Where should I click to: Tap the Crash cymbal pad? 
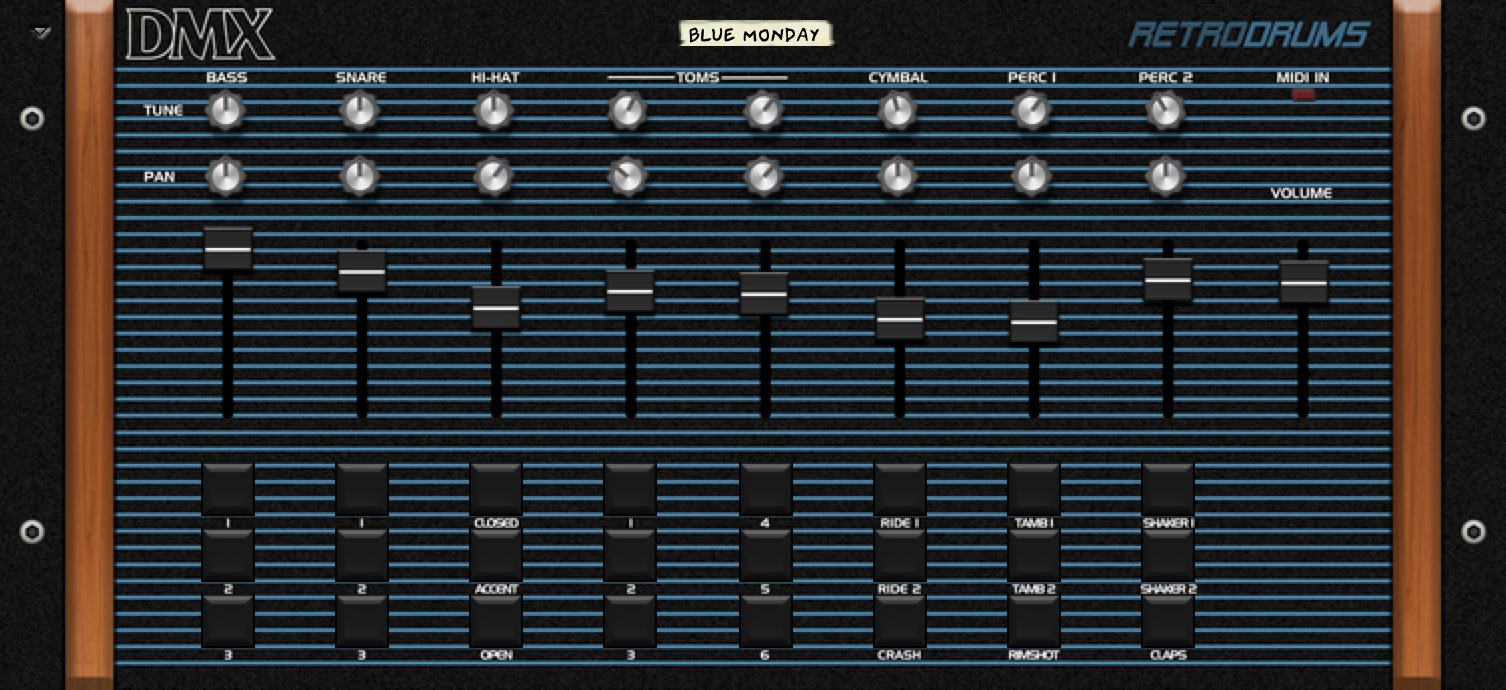click(x=899, y=621)
